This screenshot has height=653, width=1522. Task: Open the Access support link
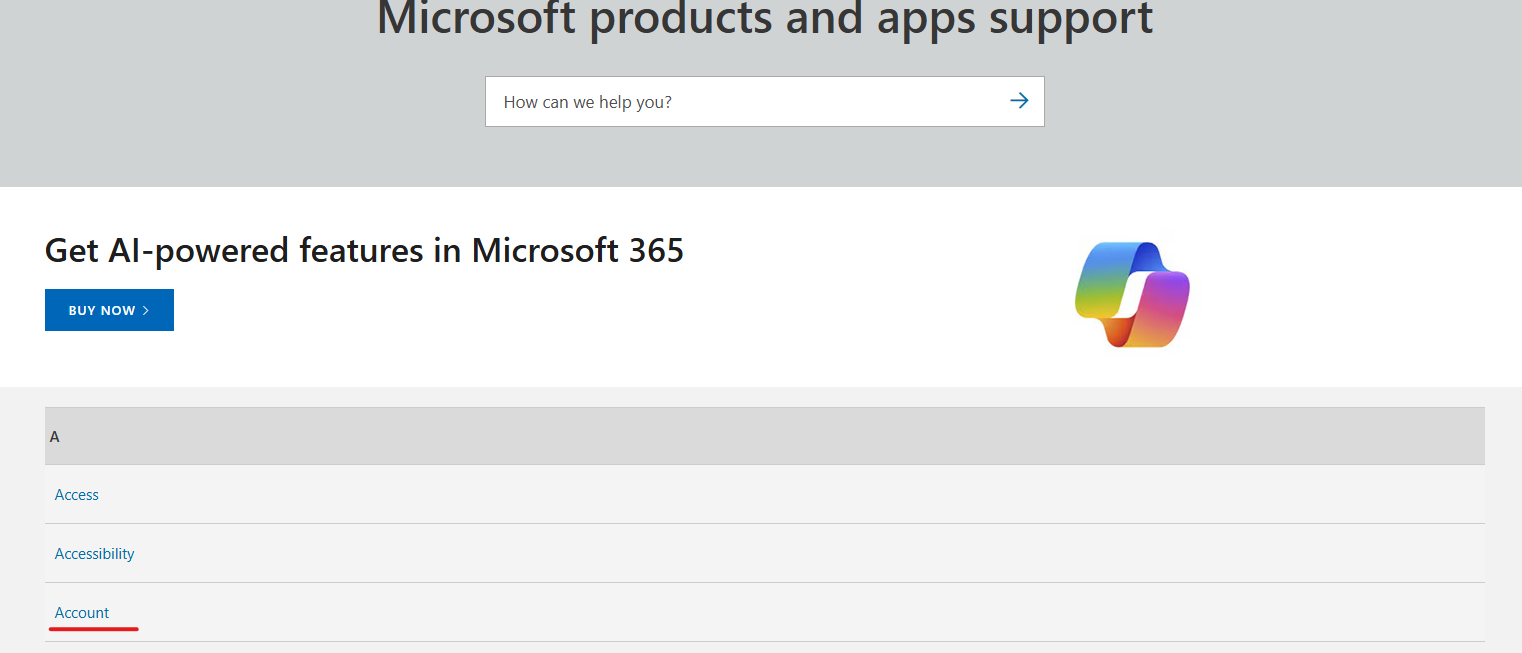pos(77,495)
